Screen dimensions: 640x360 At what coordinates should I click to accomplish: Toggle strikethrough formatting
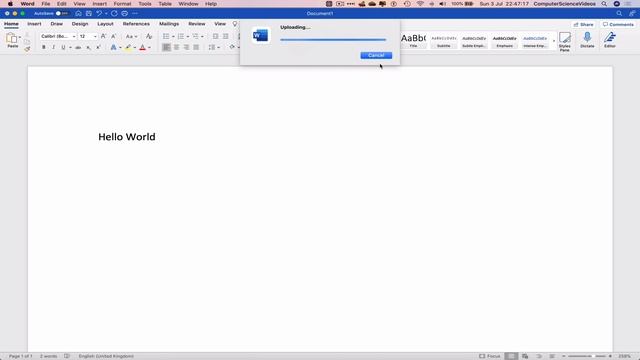[x=78, y=47]
